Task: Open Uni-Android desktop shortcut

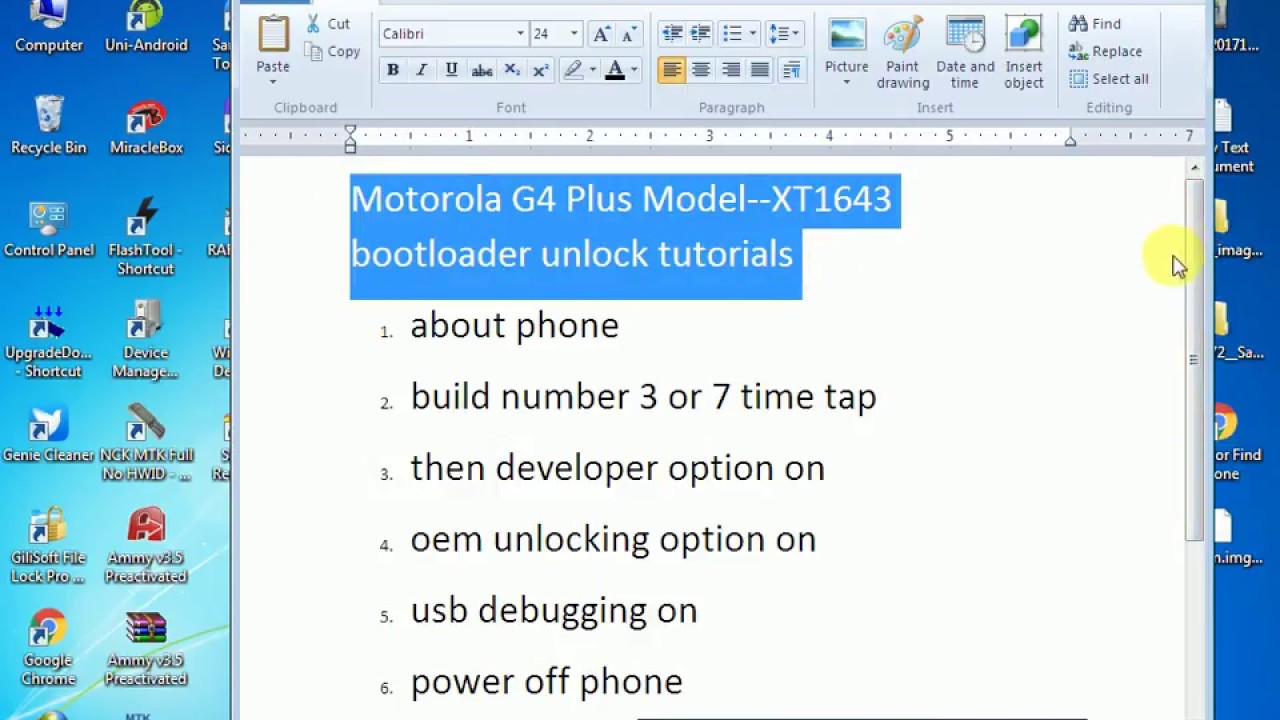Action: 146,27
